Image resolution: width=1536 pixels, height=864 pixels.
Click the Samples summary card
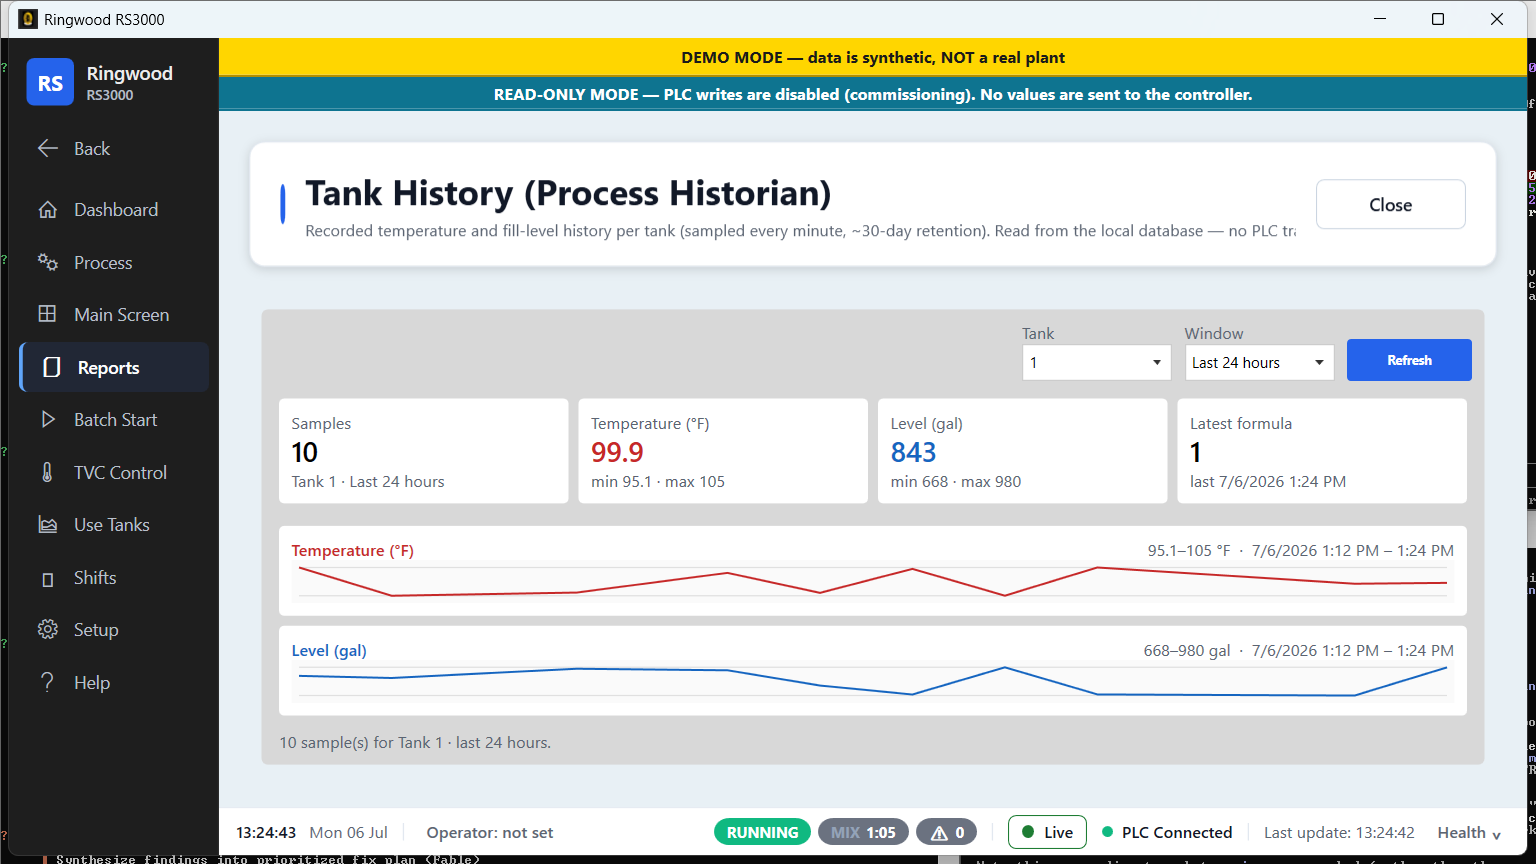click(x=424, y=451)
